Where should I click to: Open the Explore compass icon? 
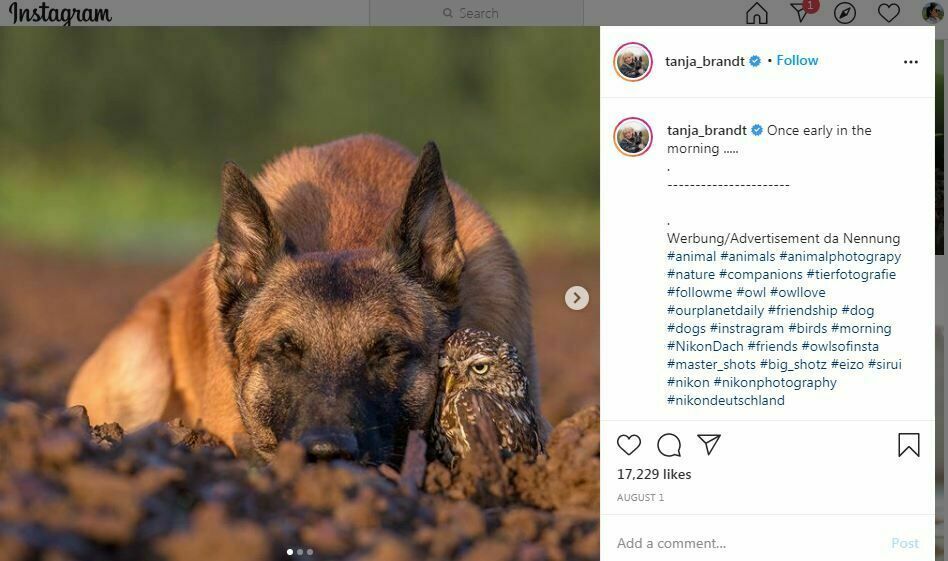[845, 13]
